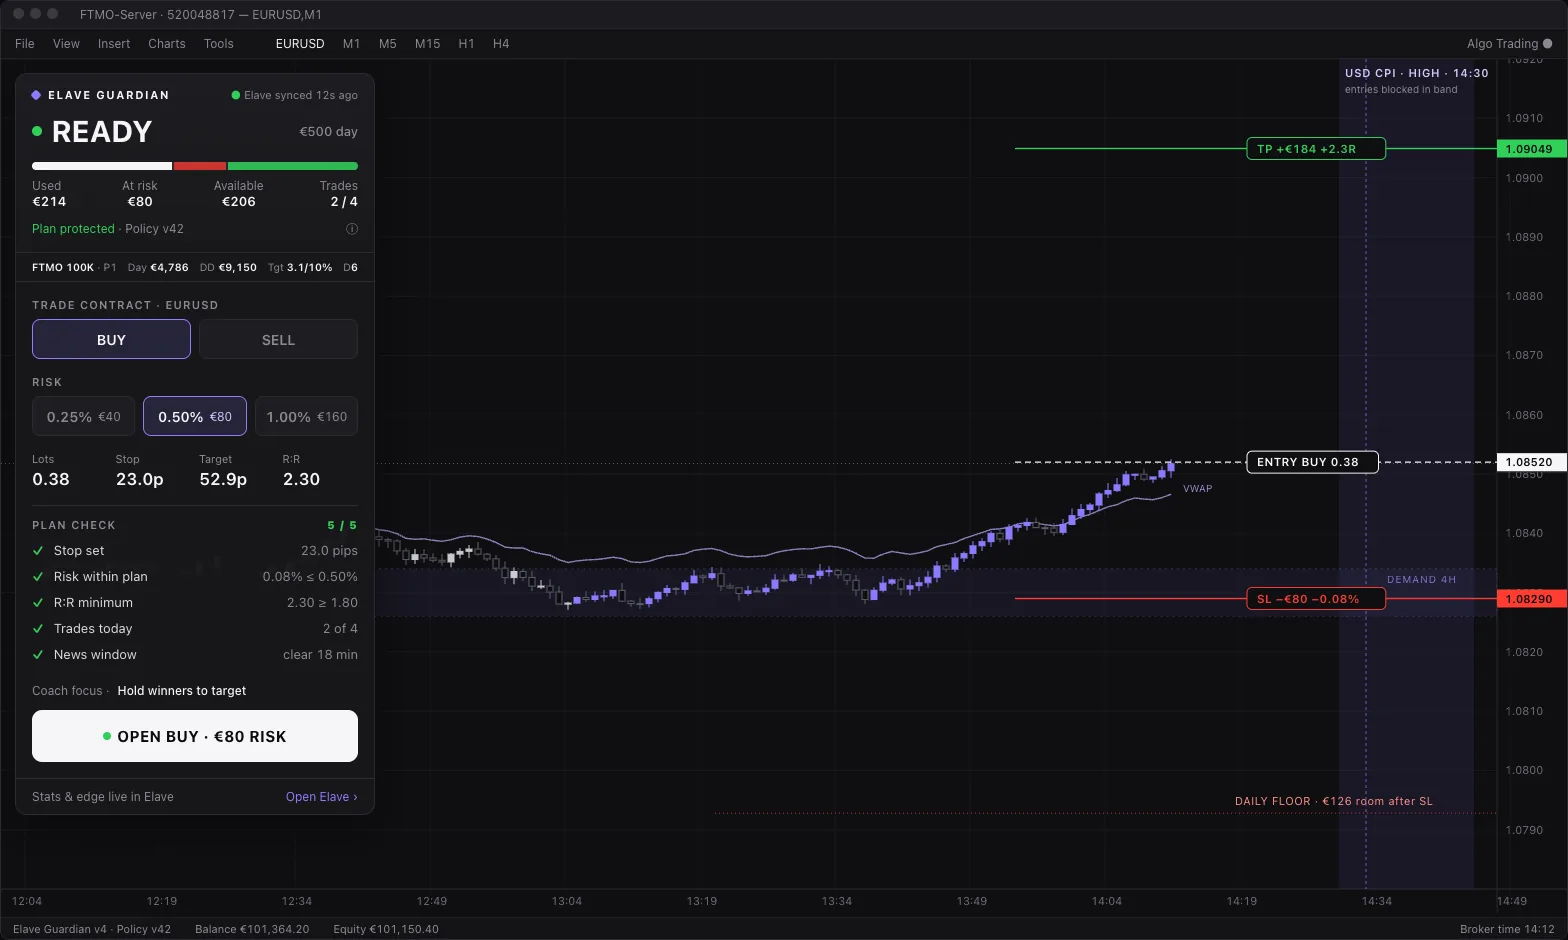Click the 1.09049 take-profit price tag
This screenshot has height=940, width=1568.
click(1531, 149)
